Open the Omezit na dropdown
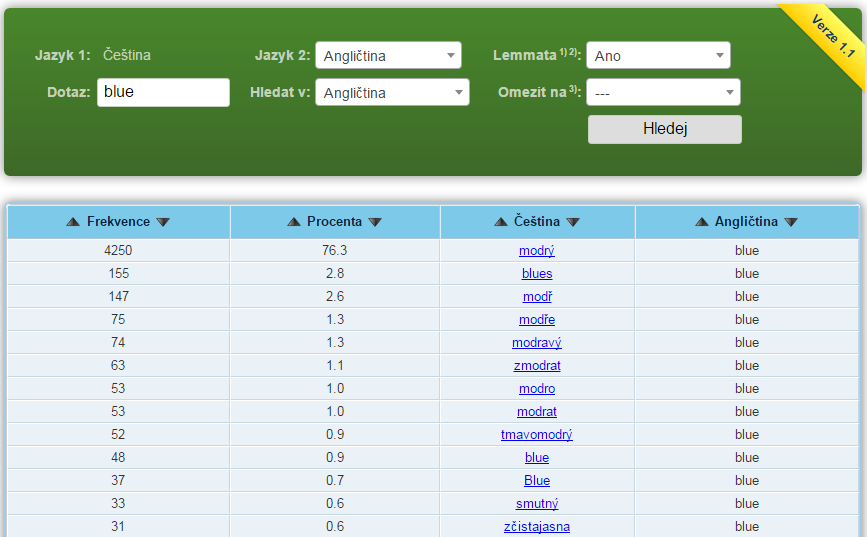 coord(663,93)
